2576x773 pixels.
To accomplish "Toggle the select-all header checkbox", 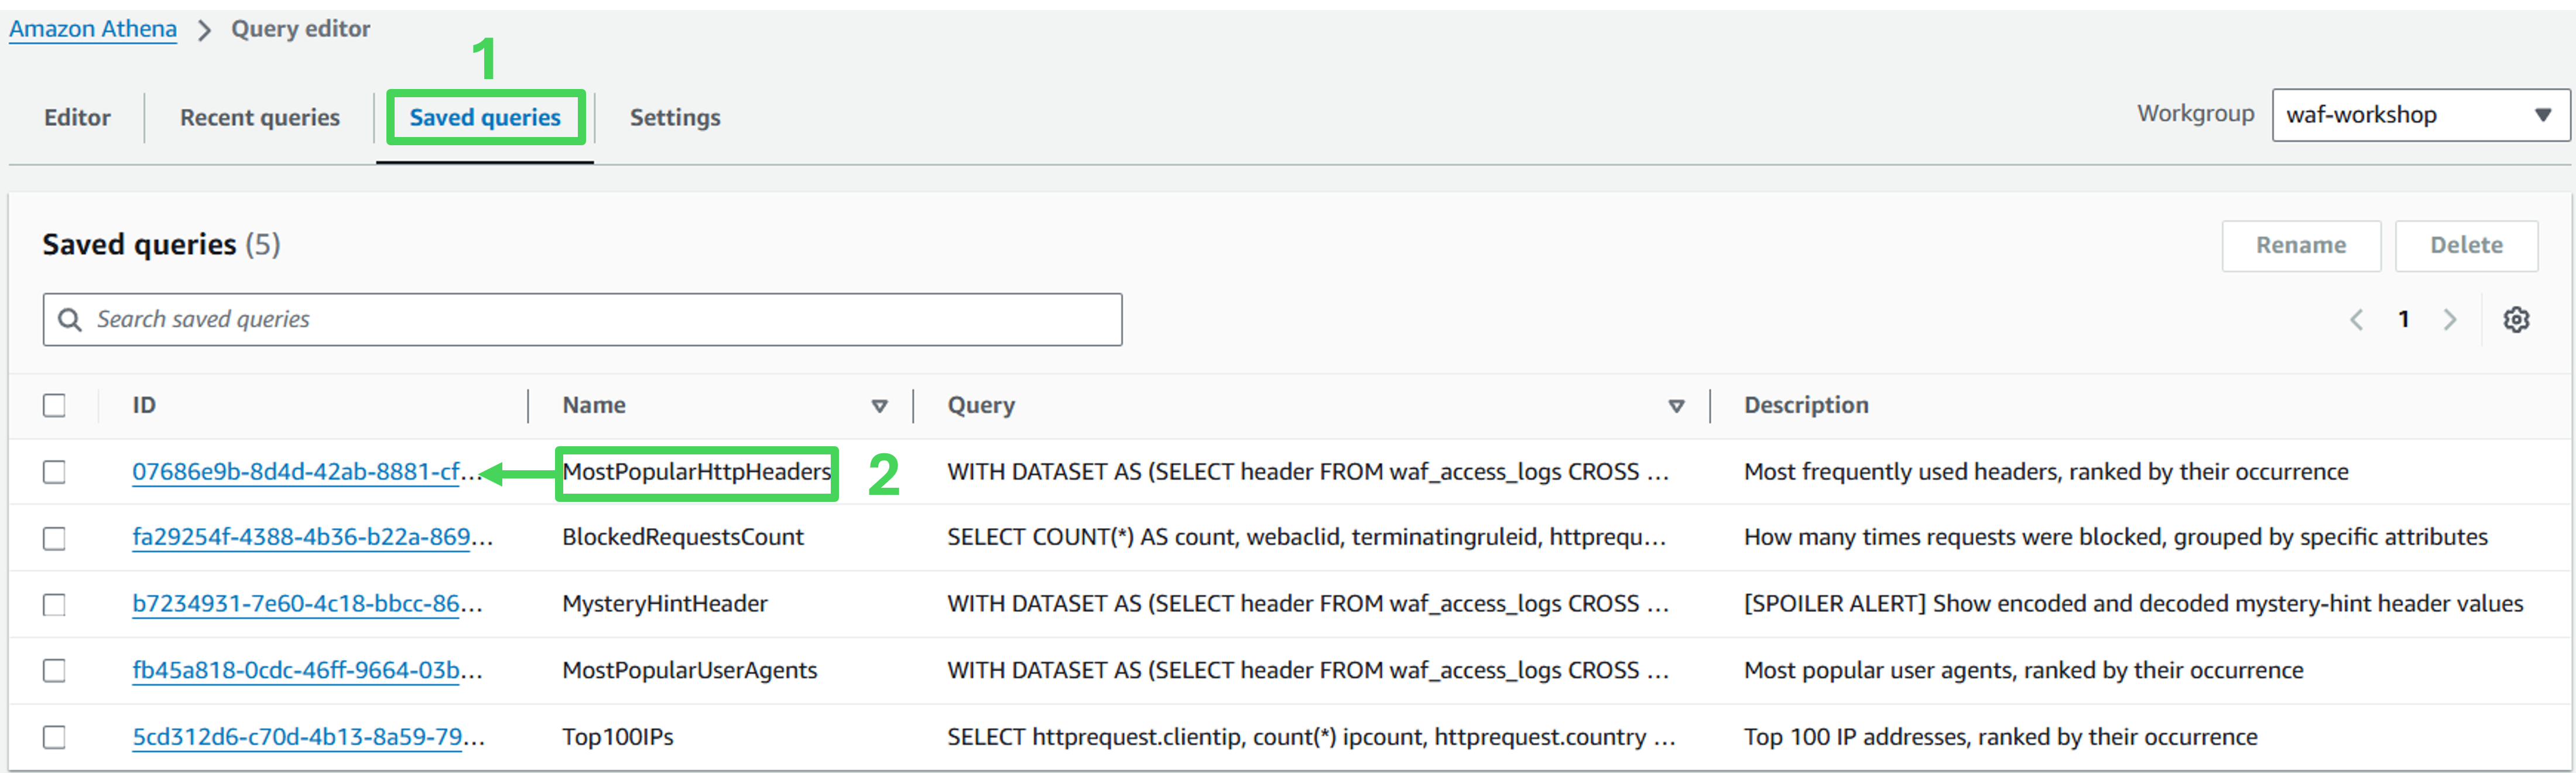I will tap(55, 405).
